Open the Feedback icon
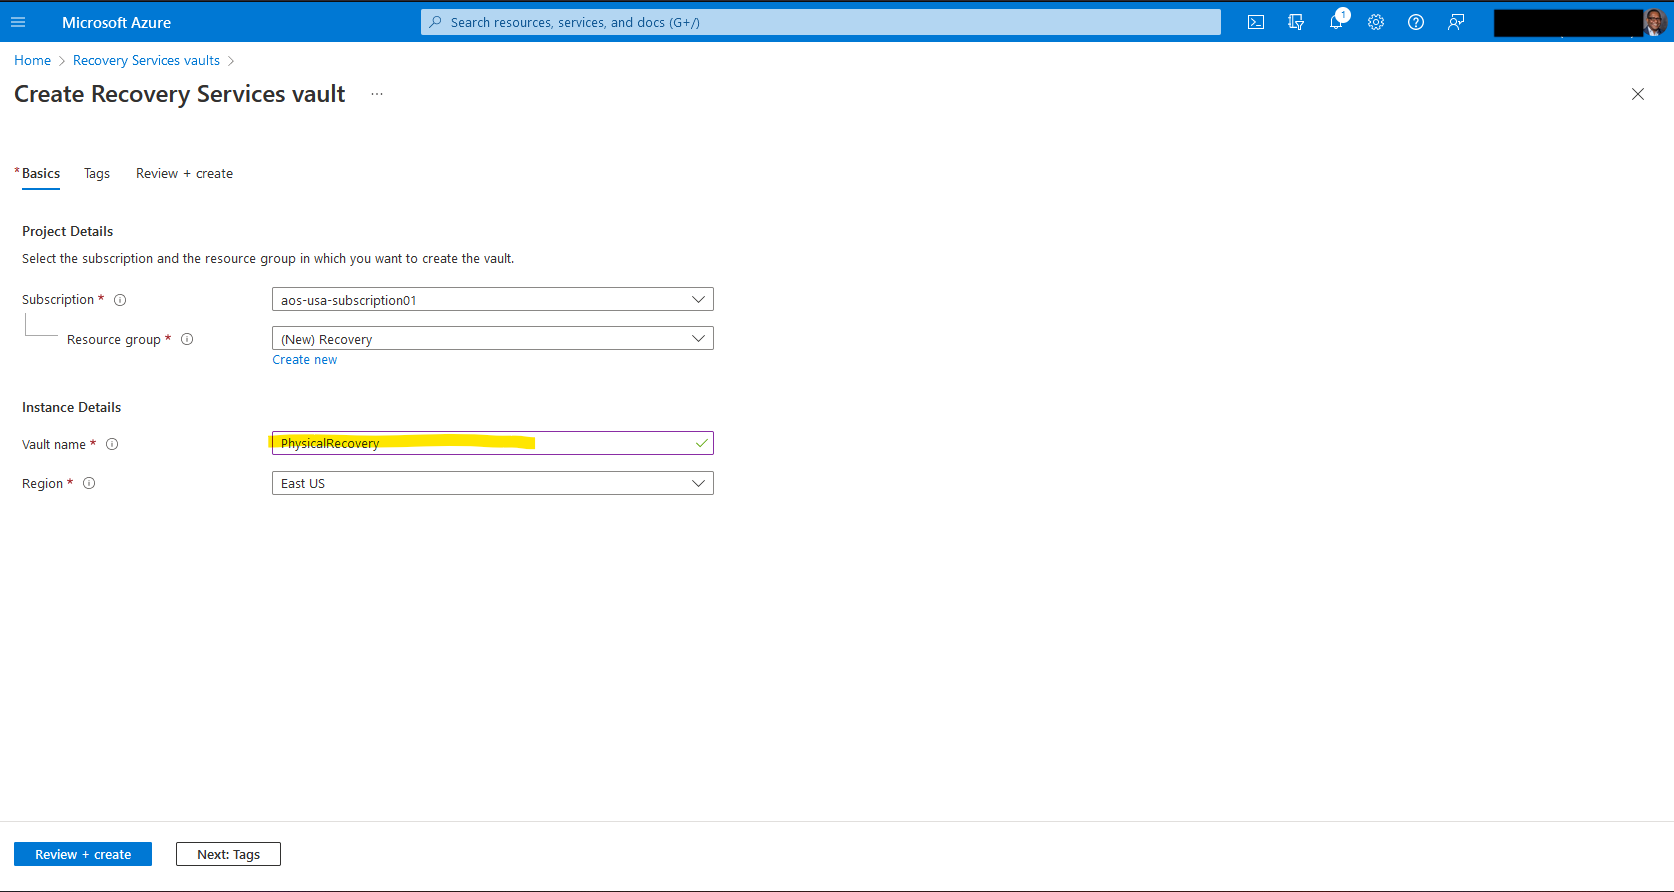This screenshot has height=892, width=1674. click(x=1456, y=22)
